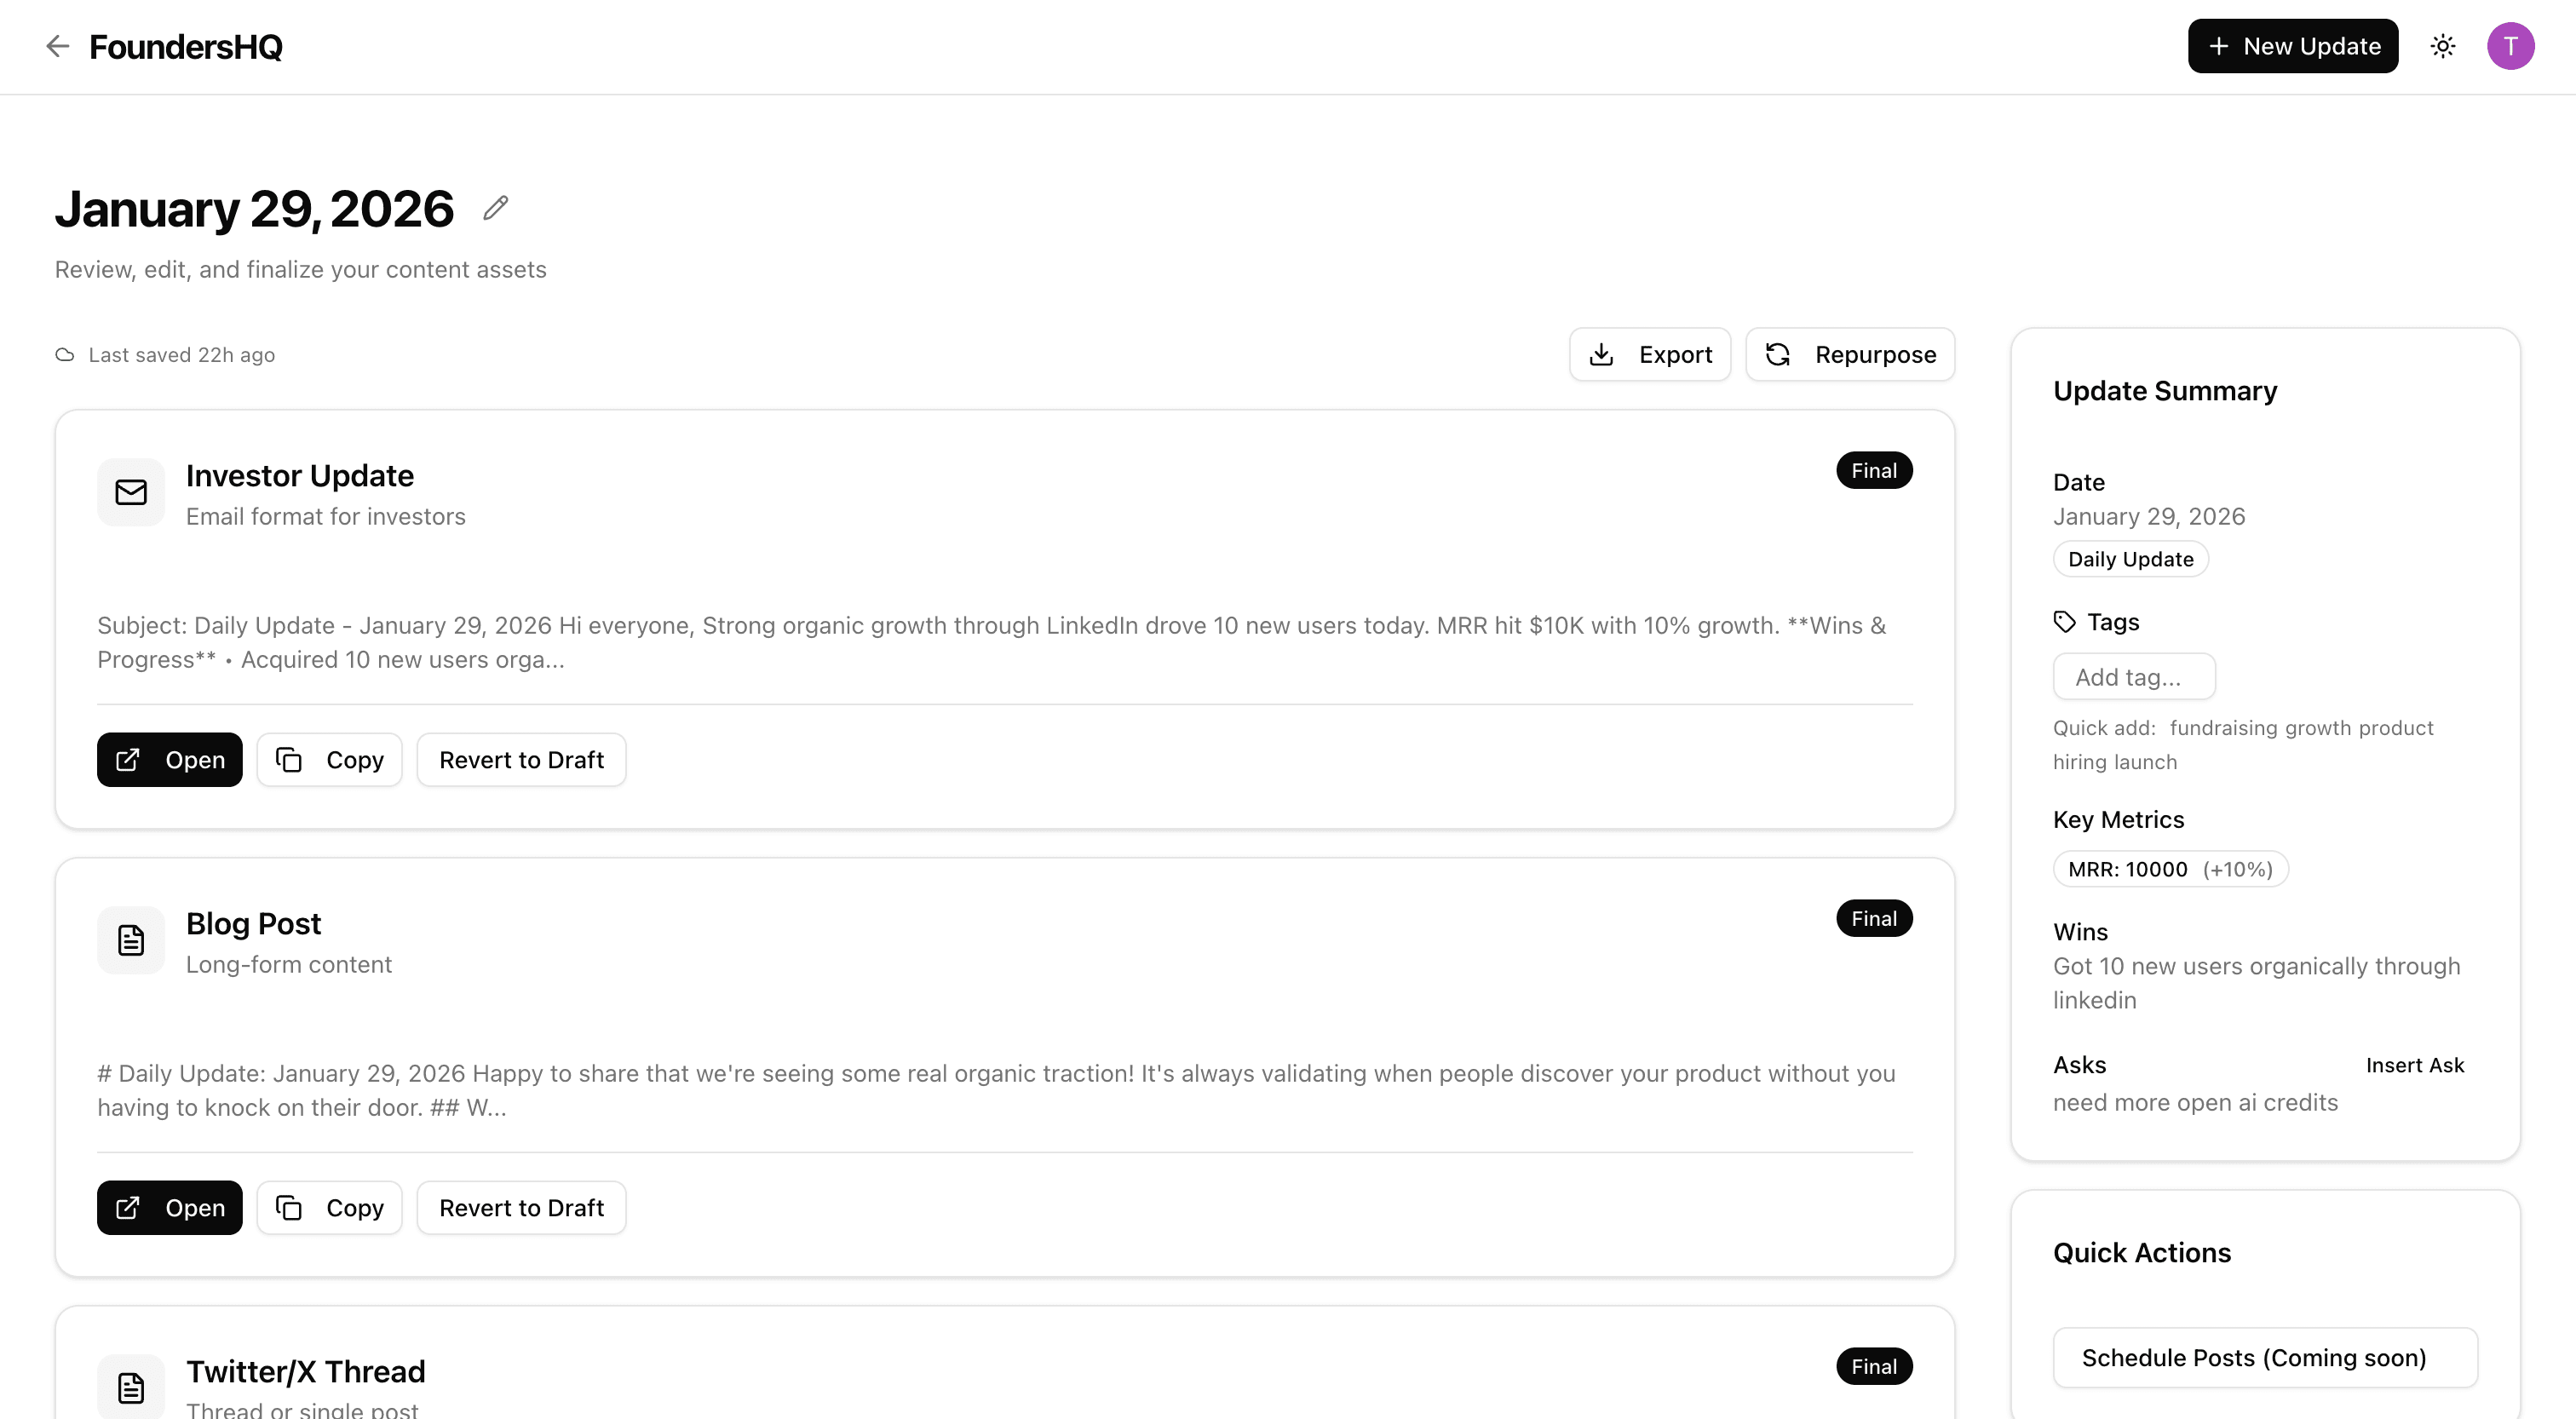The width and height of the screenshot is (2576, 1419).
Task: Toggle light/dark theme with the sun icon
Action: pyautogui.click(x=2443, y=46)
